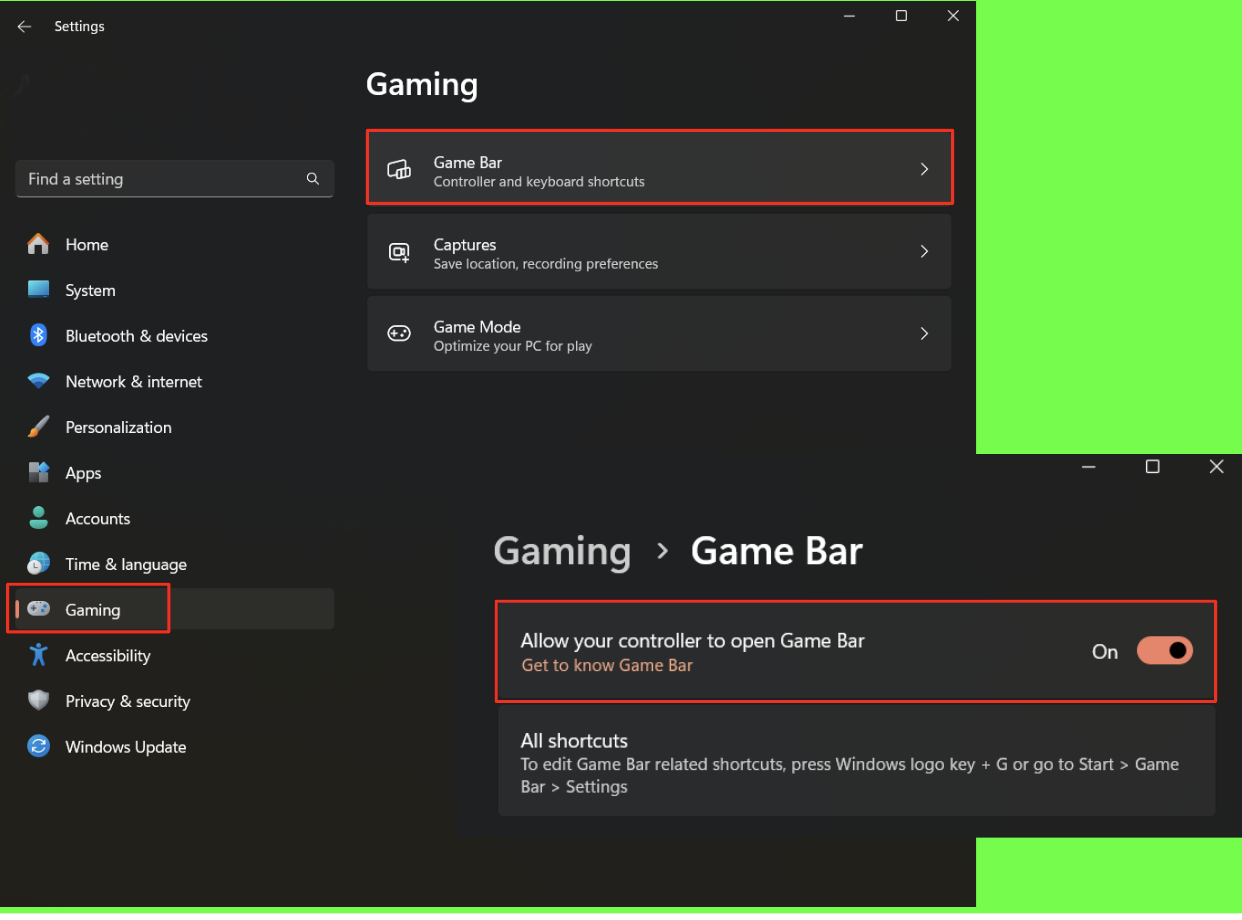This screenshot has height=920, width=1242.
Task: Open Get to know Game Bar link
Action: (x=607, y=665)
